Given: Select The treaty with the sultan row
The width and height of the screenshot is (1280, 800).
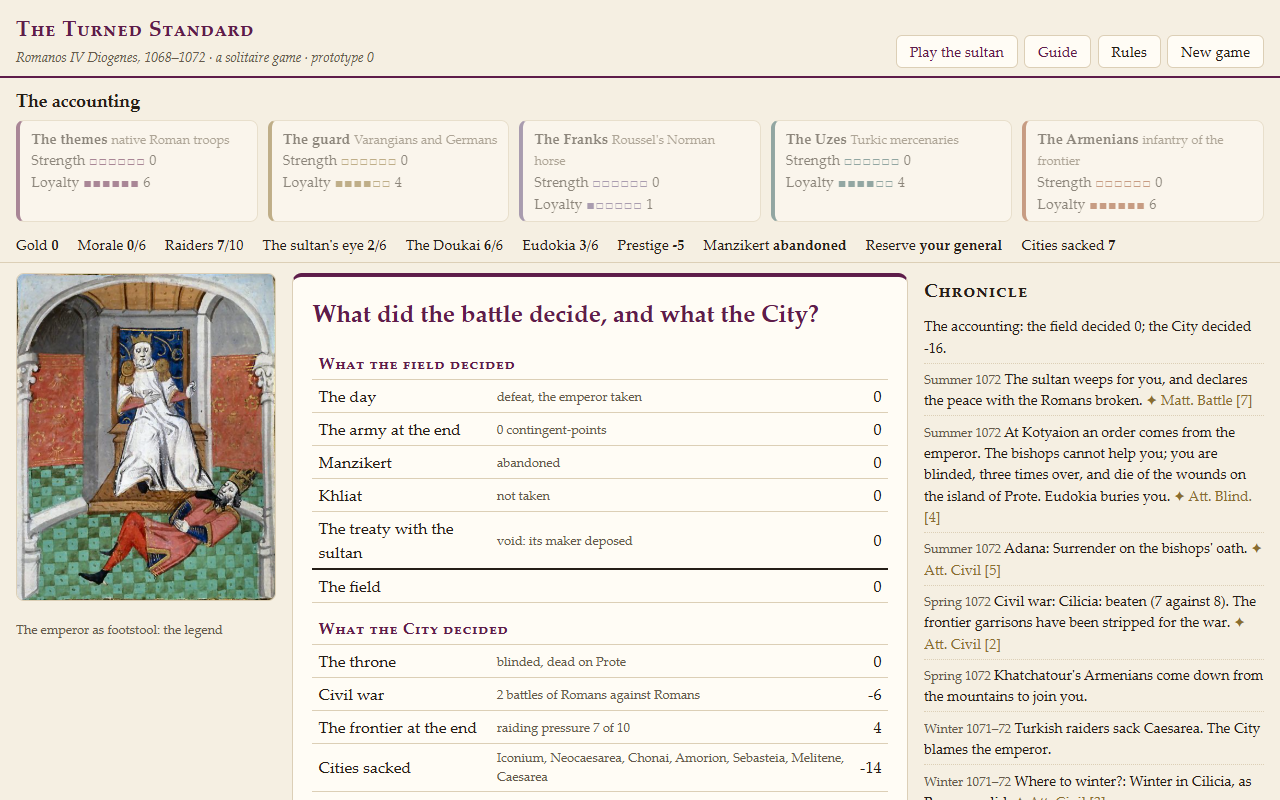Looking at the screenshot, I should click(x=600, y=541).
